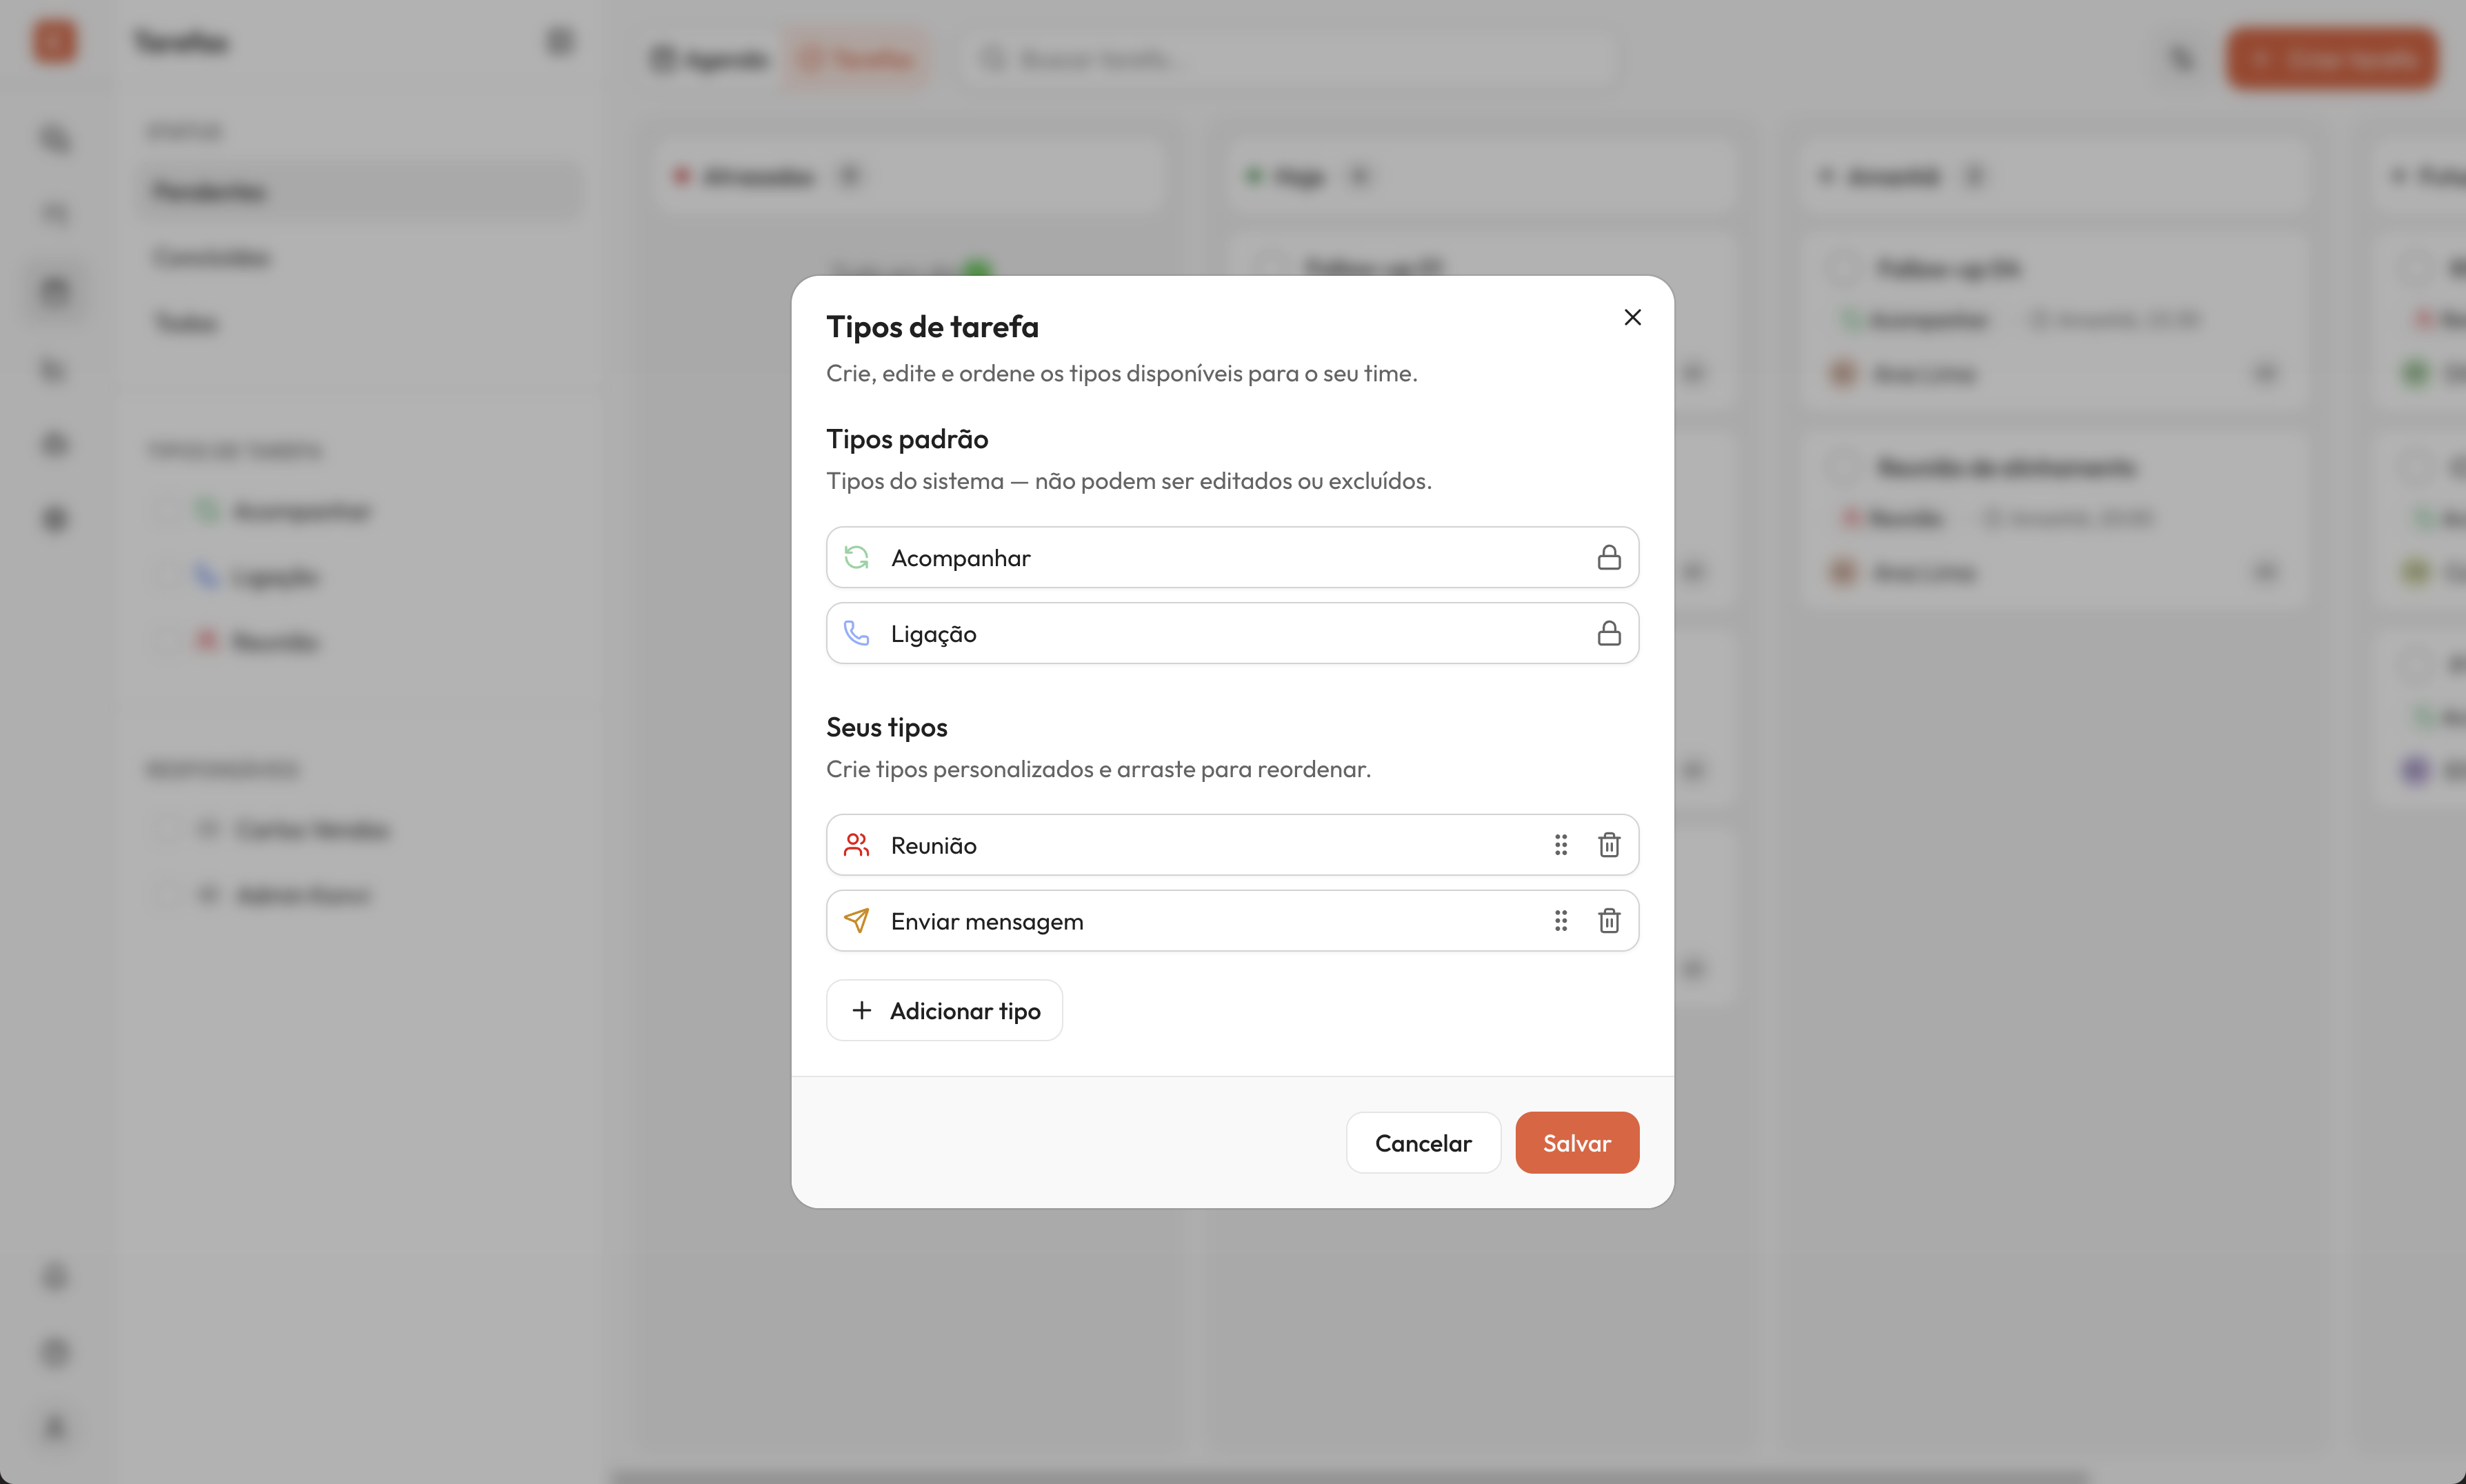The image size is (2466, 1484).
Task: Click the paper plane icon for Enviar mensagem
Action: (x=856, y=921)
